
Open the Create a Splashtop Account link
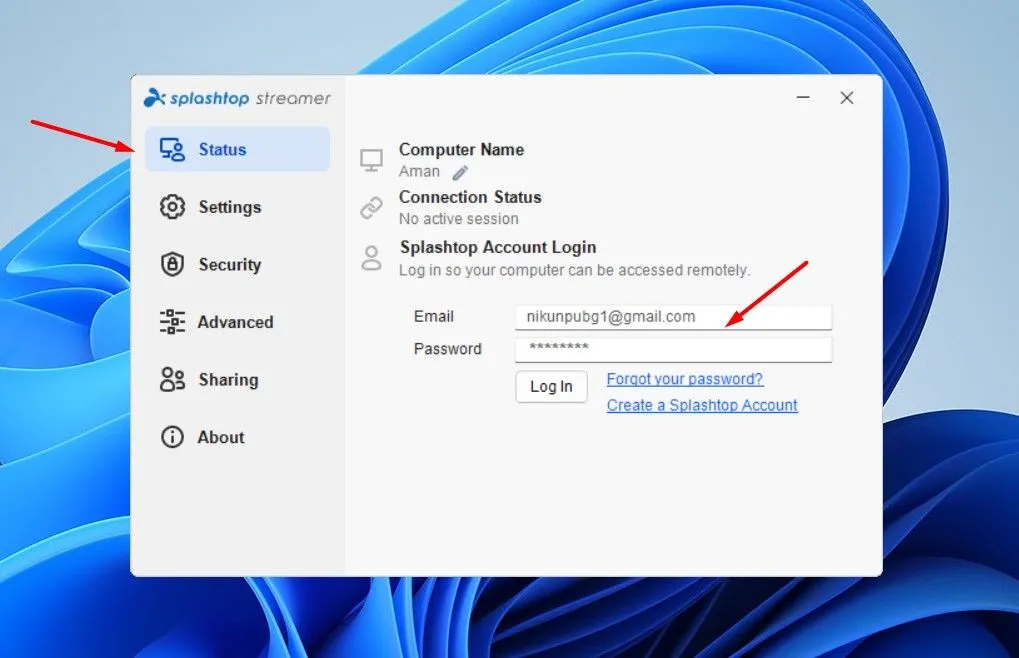coord(702,405)
